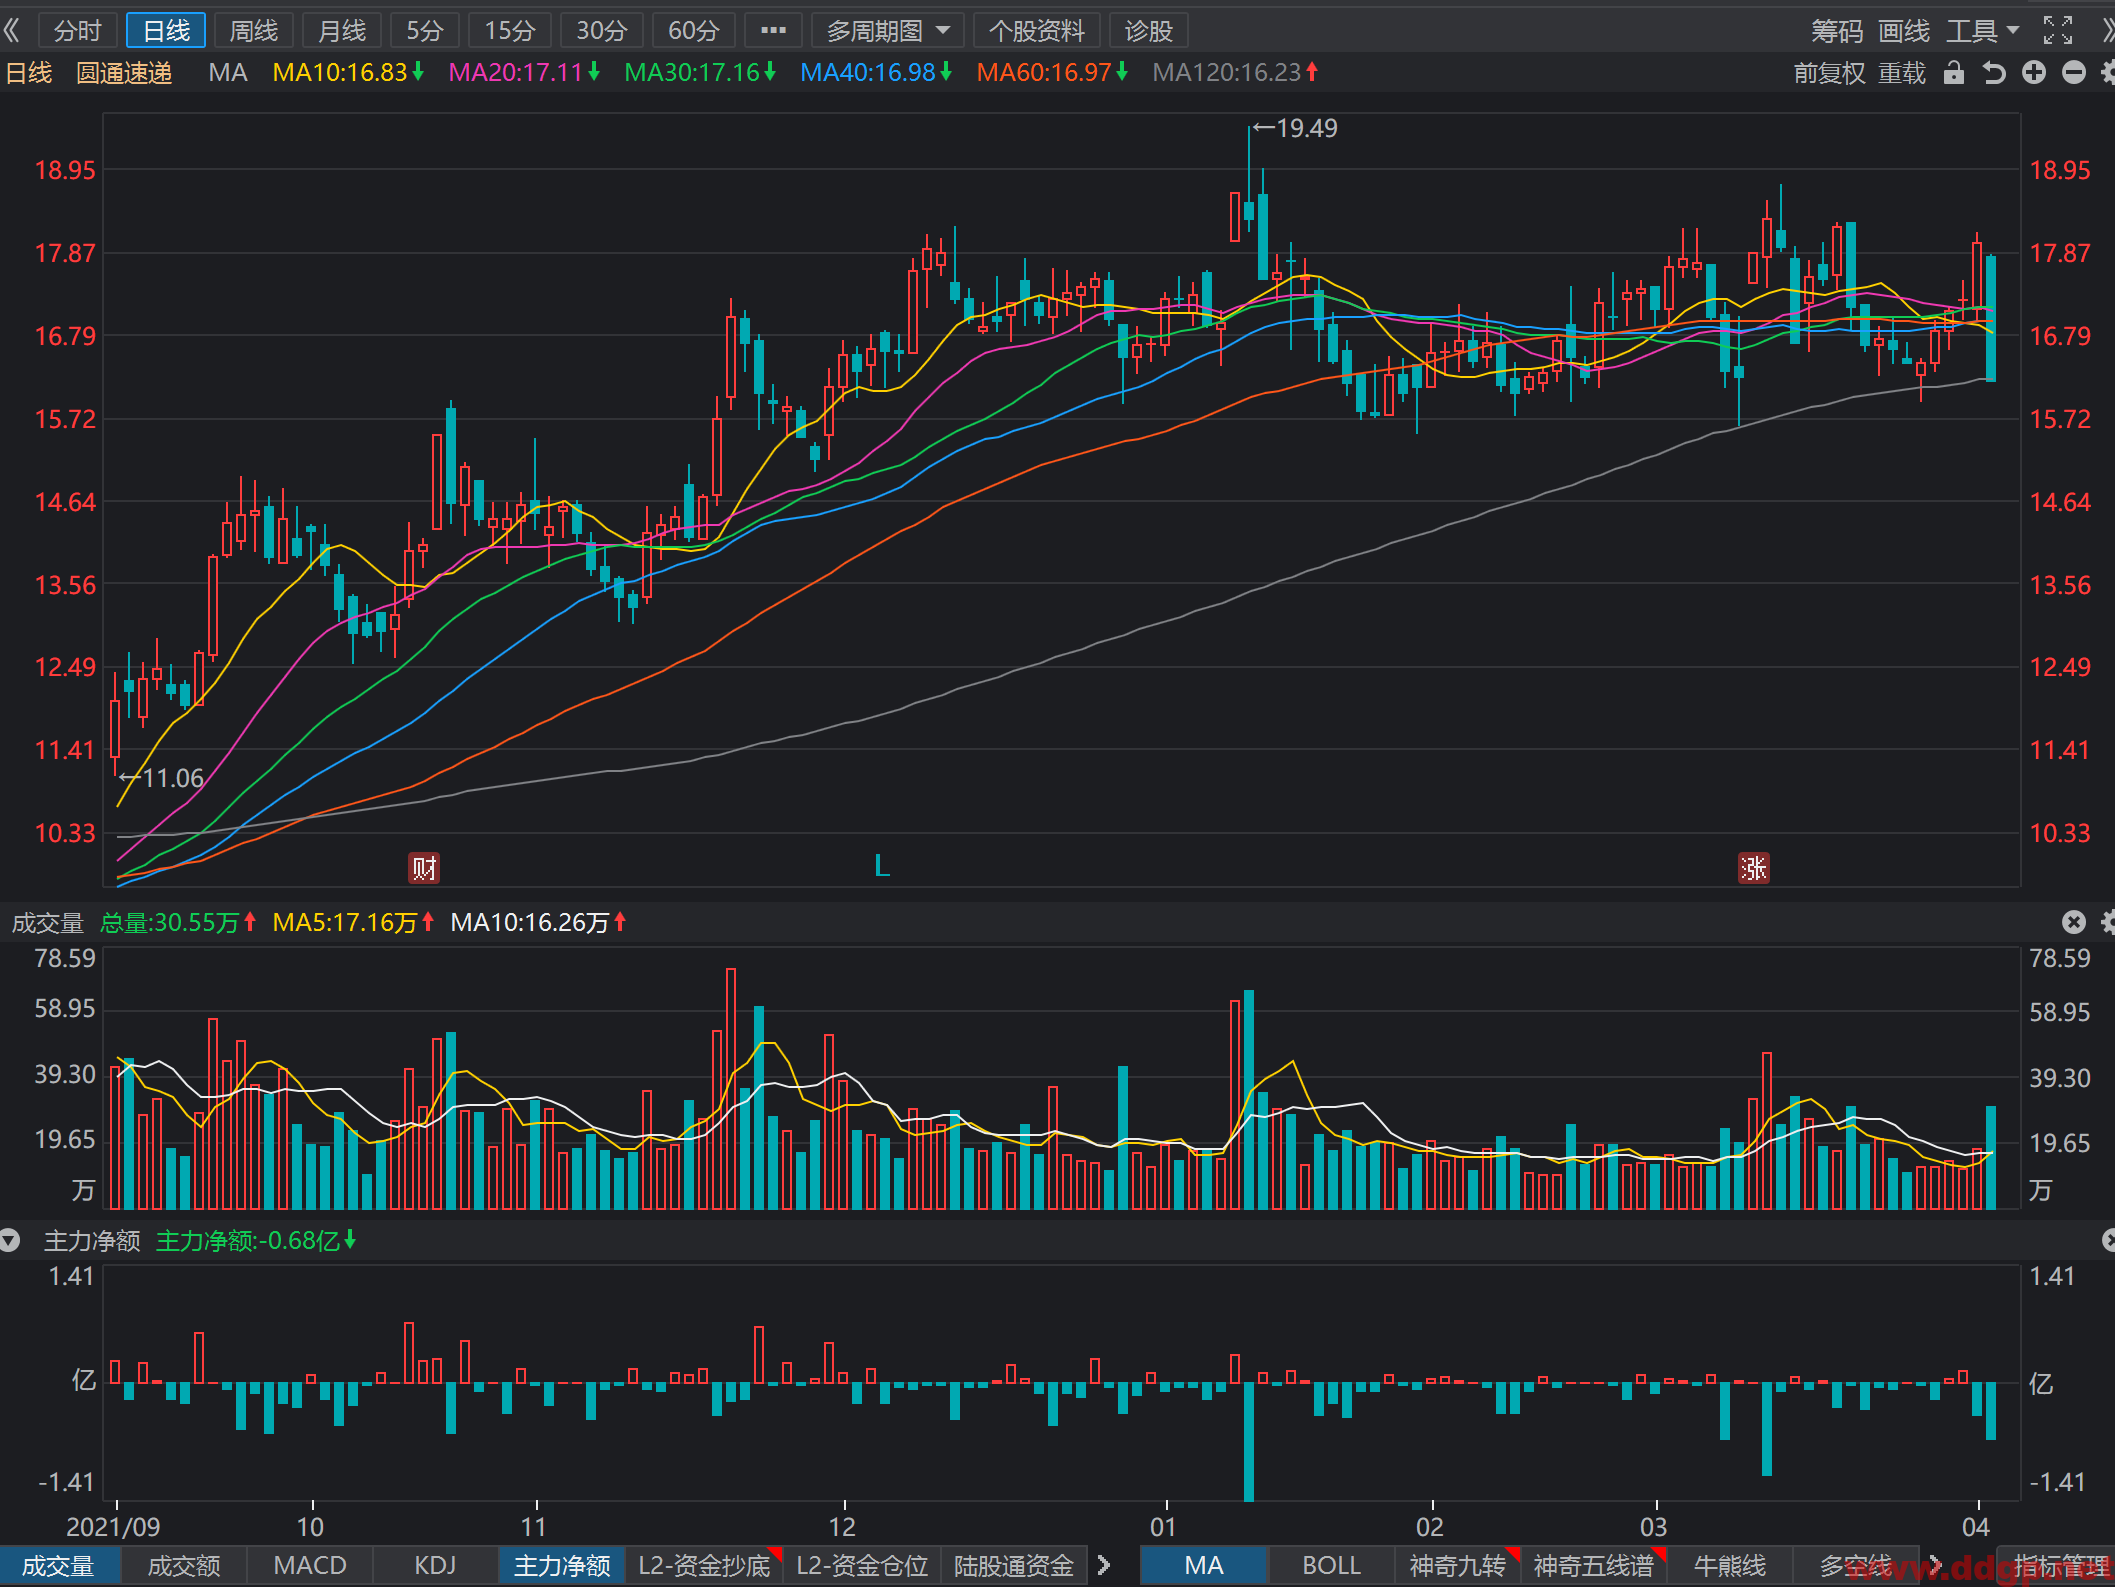
Task: Select 主力净额 indicator tab
Action: [x=562, y=1565]
